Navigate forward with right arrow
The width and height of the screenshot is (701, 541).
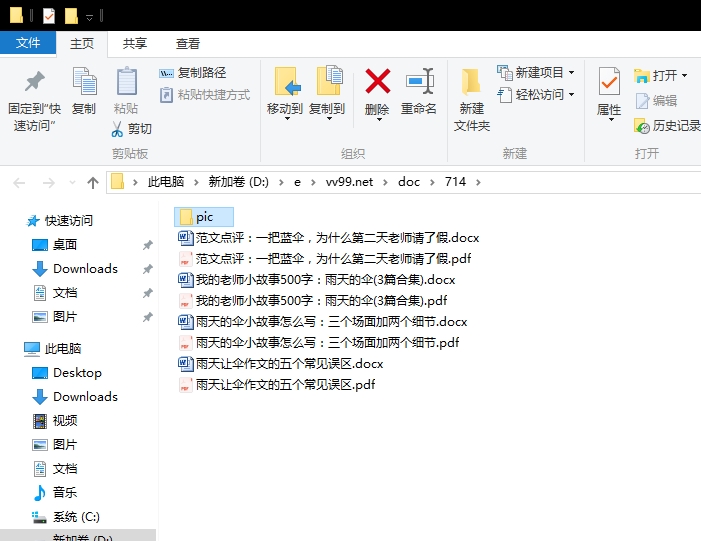48,182
